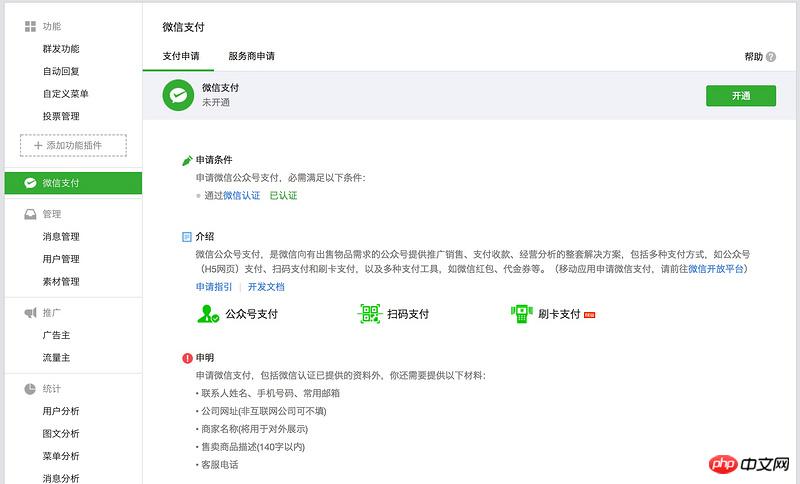Click the 公众号支付 label
This screenshot has height=484, width=800.
click(x=252, y=314)
